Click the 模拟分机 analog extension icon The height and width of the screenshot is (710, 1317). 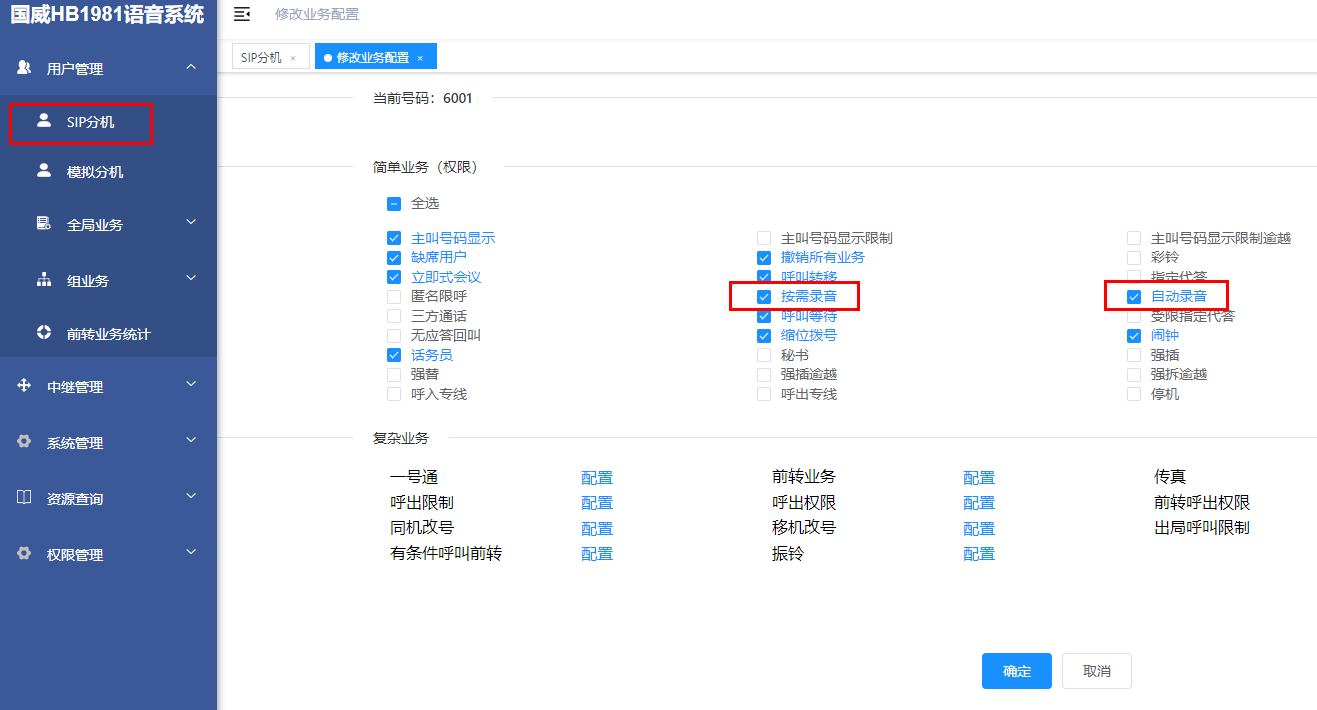point(44,171)
